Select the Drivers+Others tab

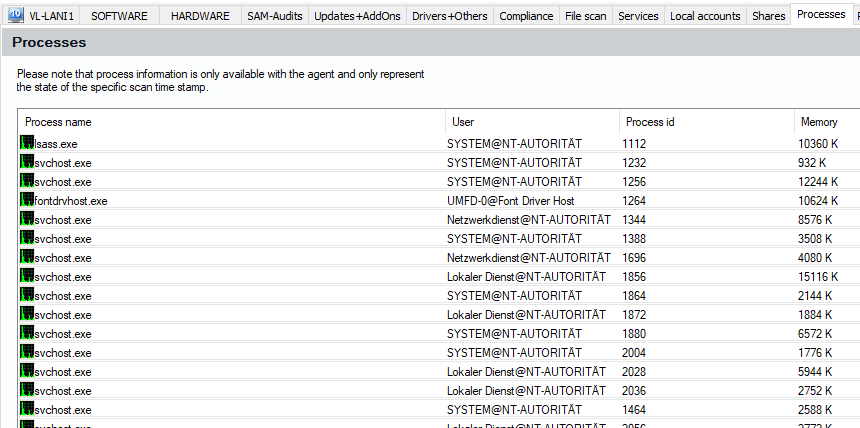(x=449, y=16)
